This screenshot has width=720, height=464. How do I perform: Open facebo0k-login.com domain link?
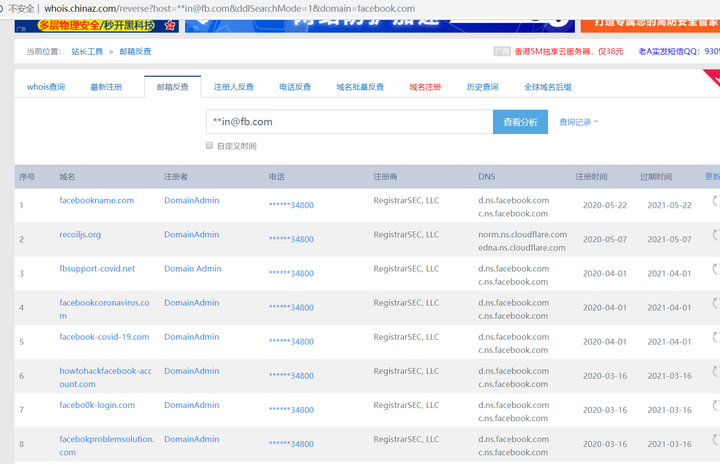click(x=97, y=405)
